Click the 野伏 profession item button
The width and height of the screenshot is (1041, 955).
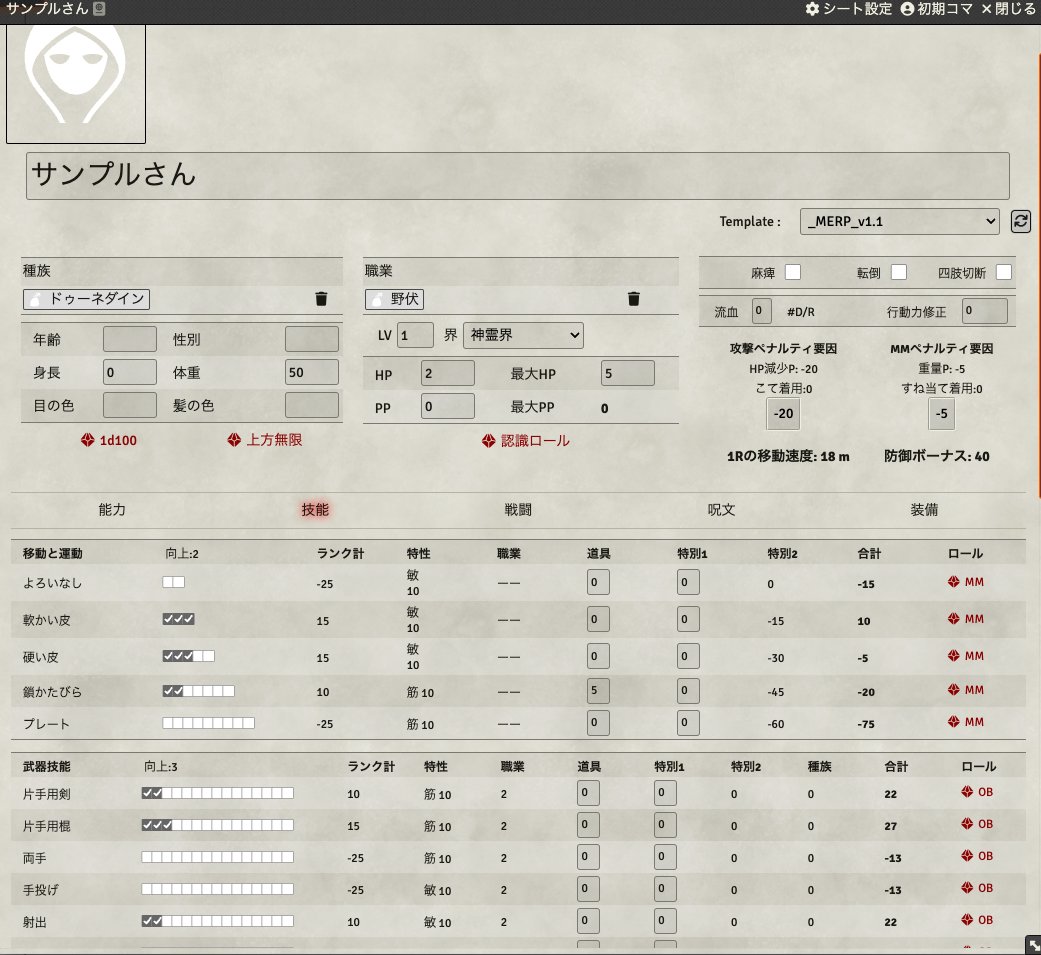point(394,299)
